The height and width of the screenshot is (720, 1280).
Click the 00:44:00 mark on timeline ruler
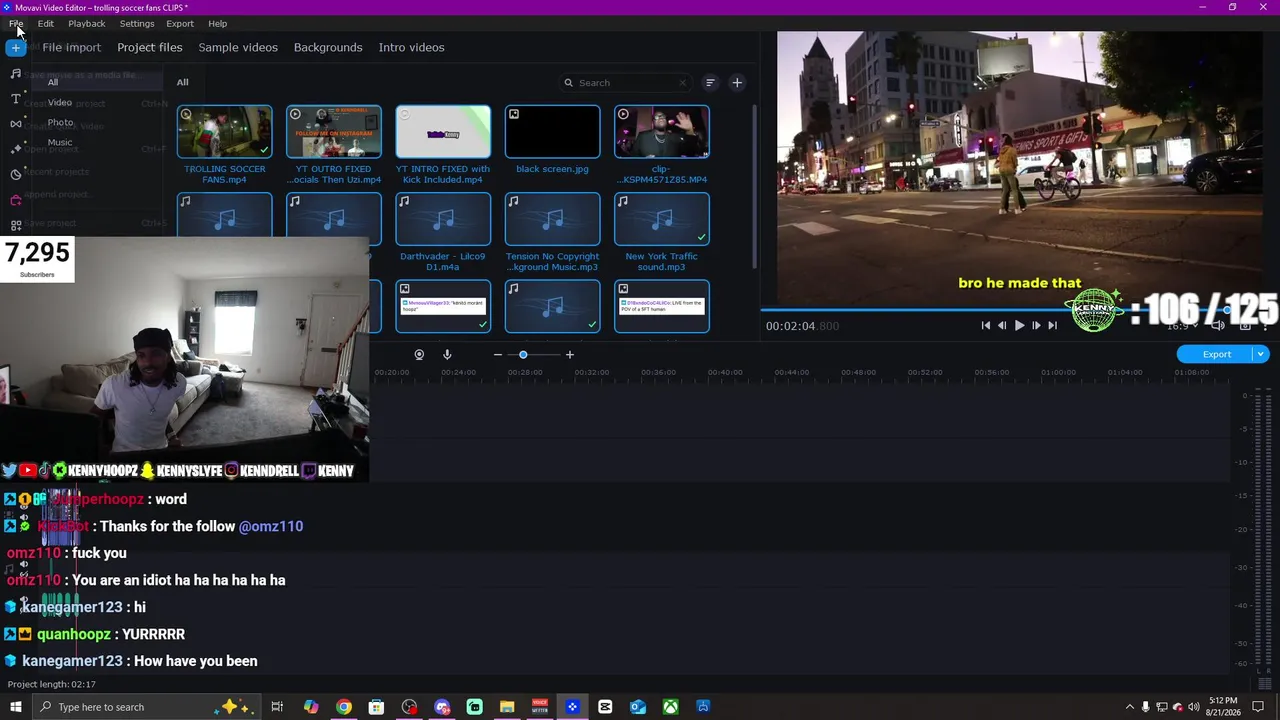[x=791, y=372]
